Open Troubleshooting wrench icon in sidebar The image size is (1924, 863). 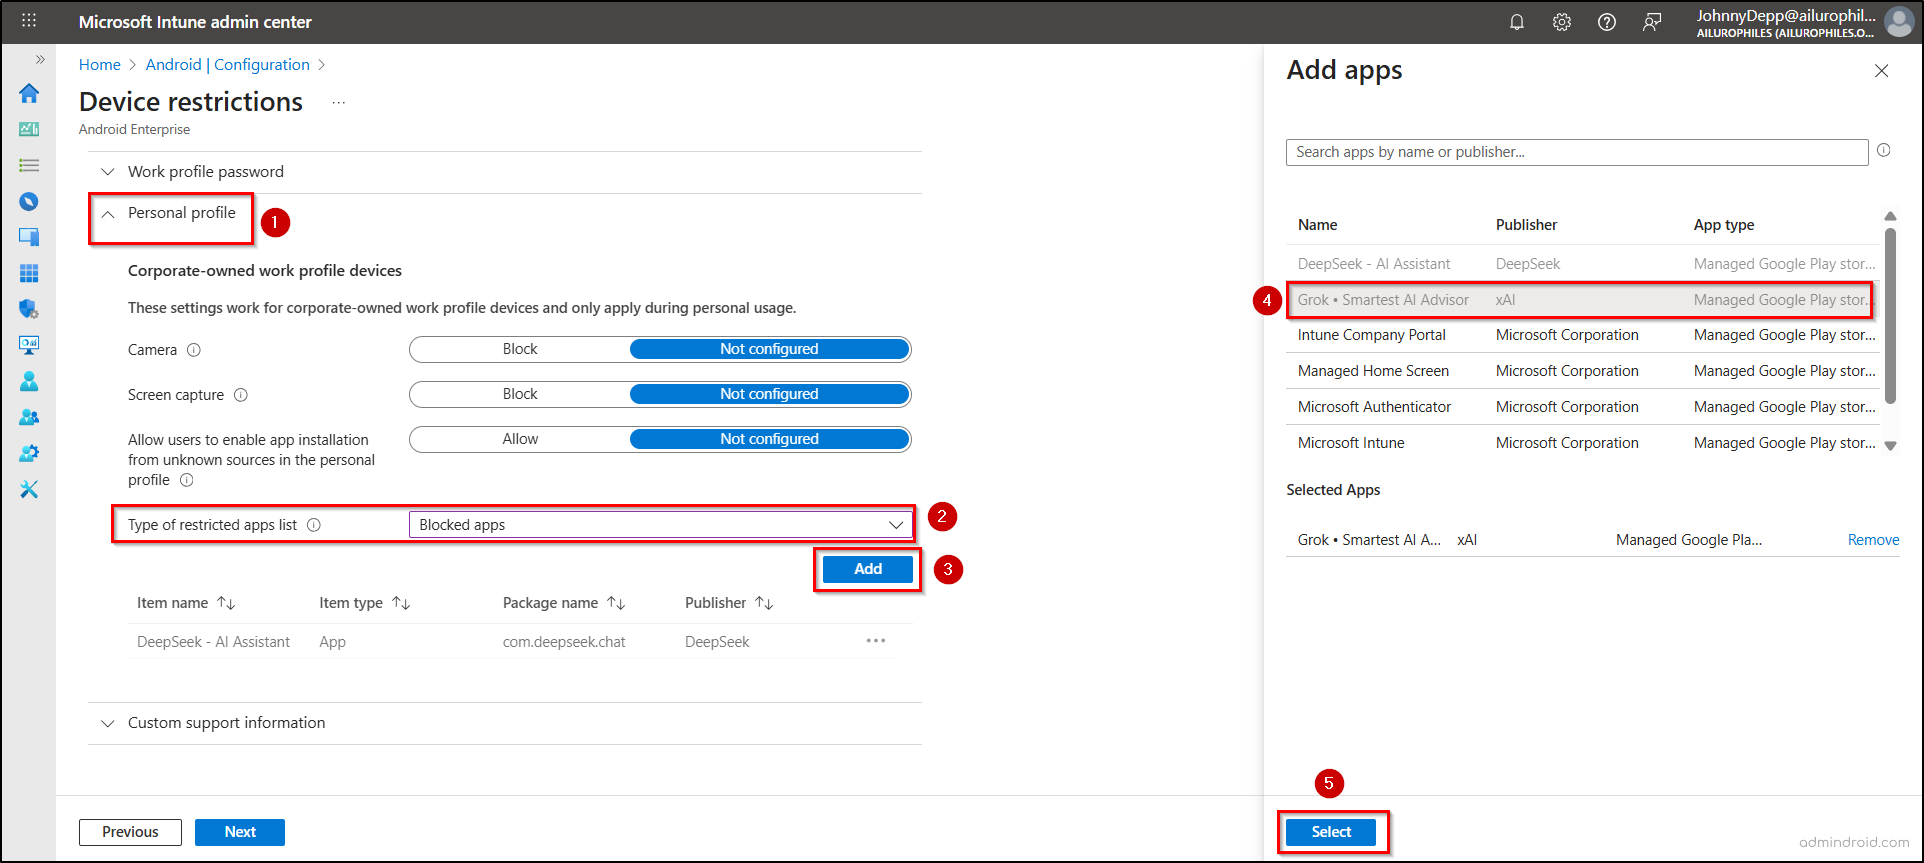(x=29, y=489)
